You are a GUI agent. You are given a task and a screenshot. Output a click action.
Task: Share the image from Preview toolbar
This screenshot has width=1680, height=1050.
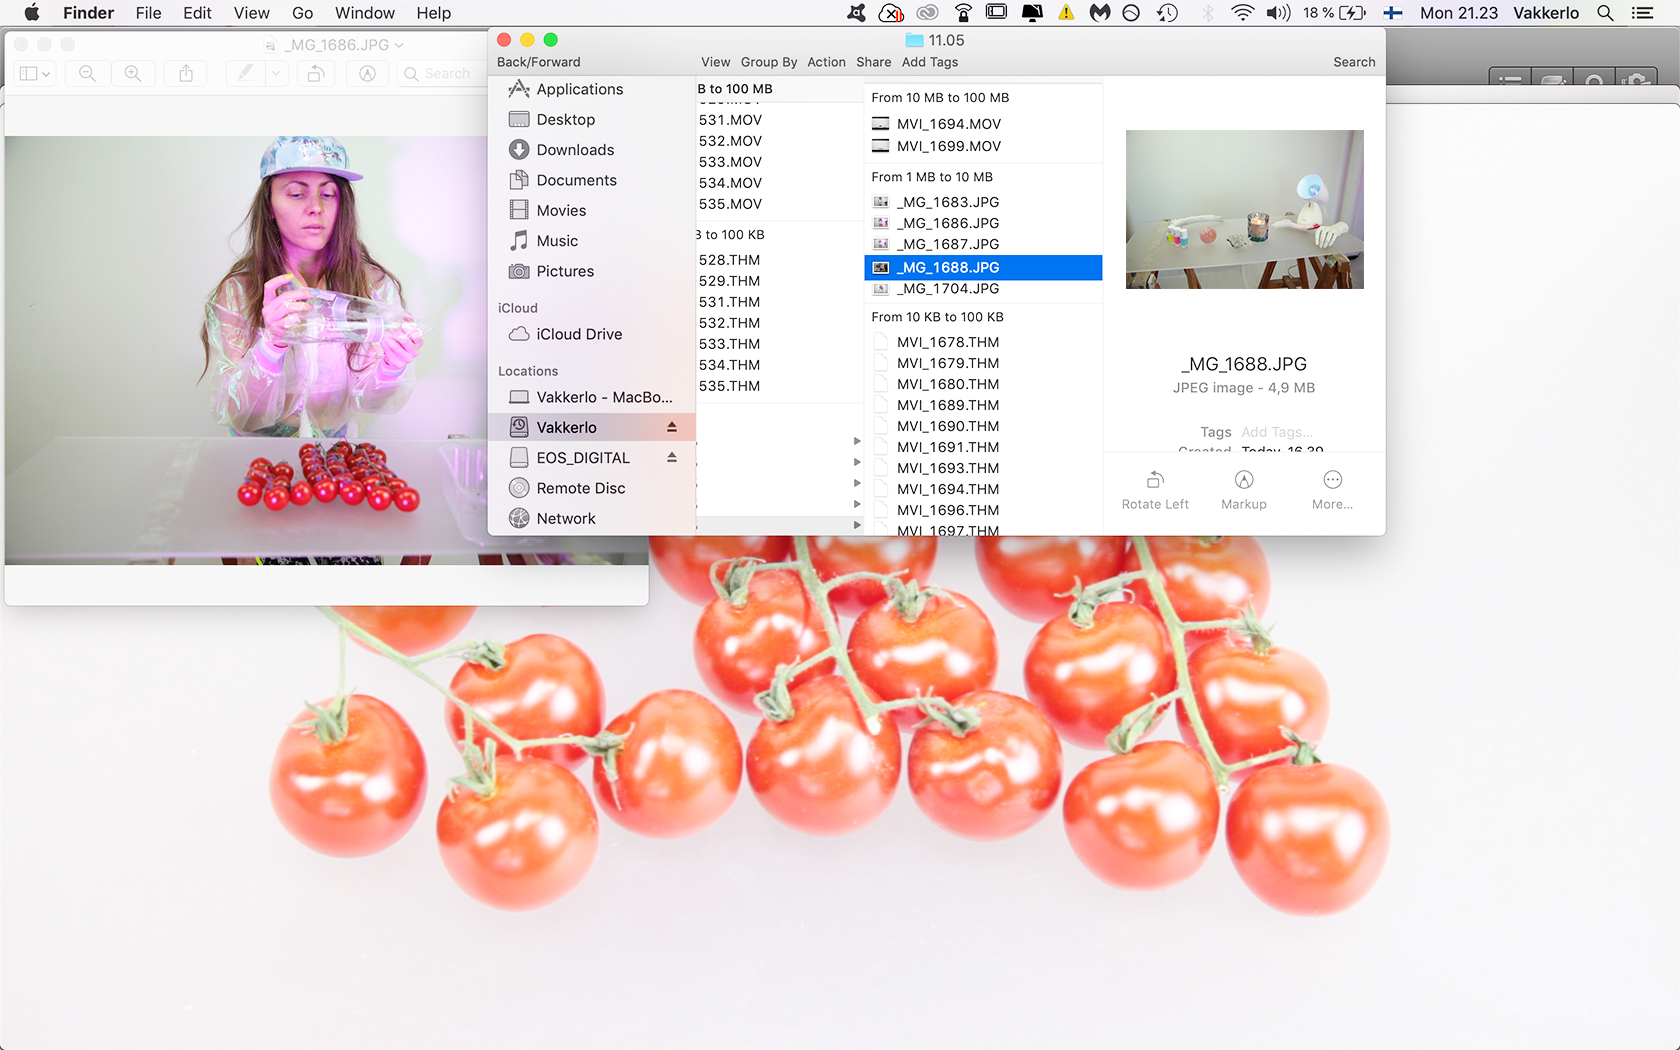tap(186, 74)
